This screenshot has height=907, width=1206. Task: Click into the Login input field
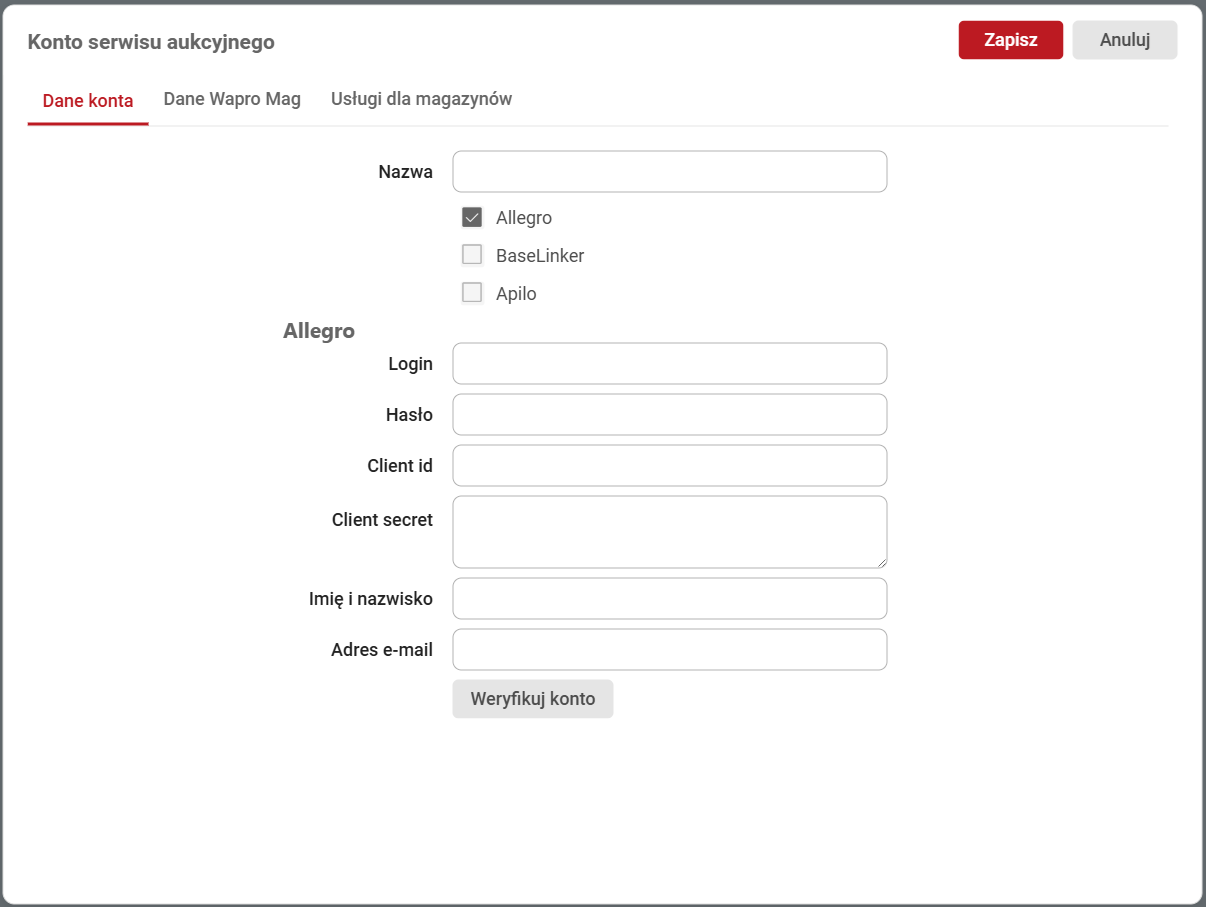point(669,364)
